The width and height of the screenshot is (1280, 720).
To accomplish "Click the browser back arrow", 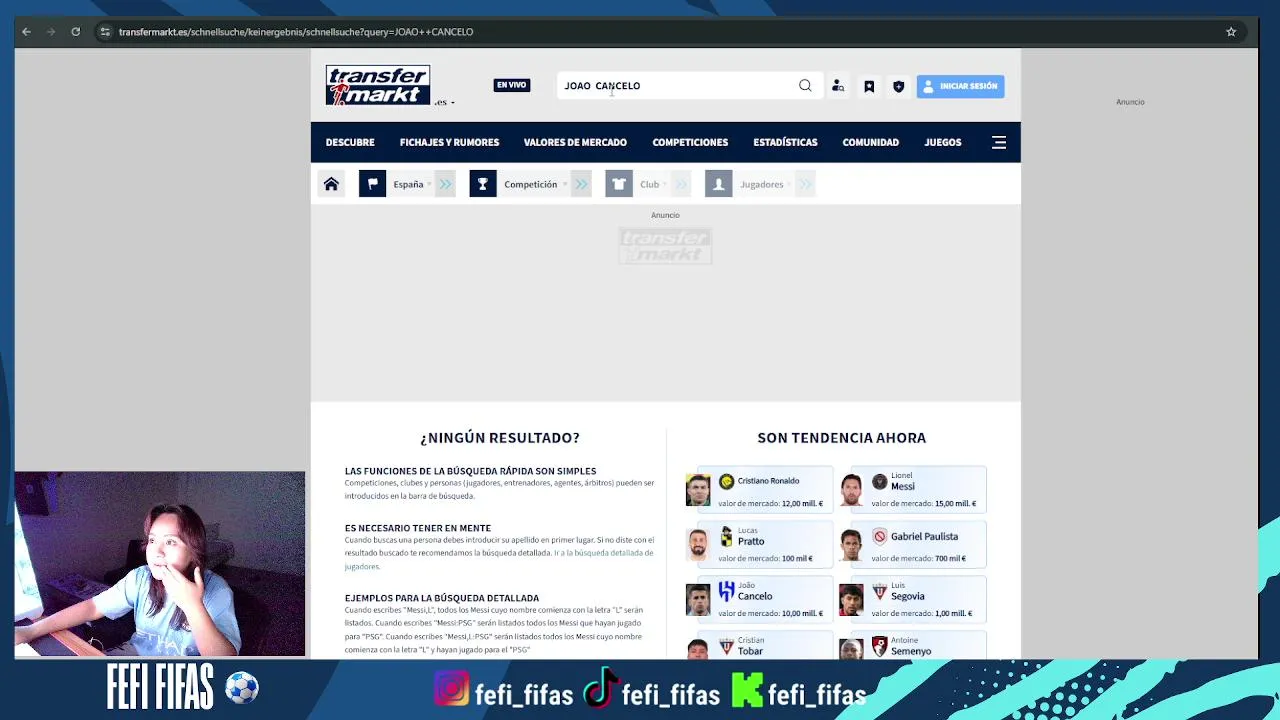I will tap(26, 32).
